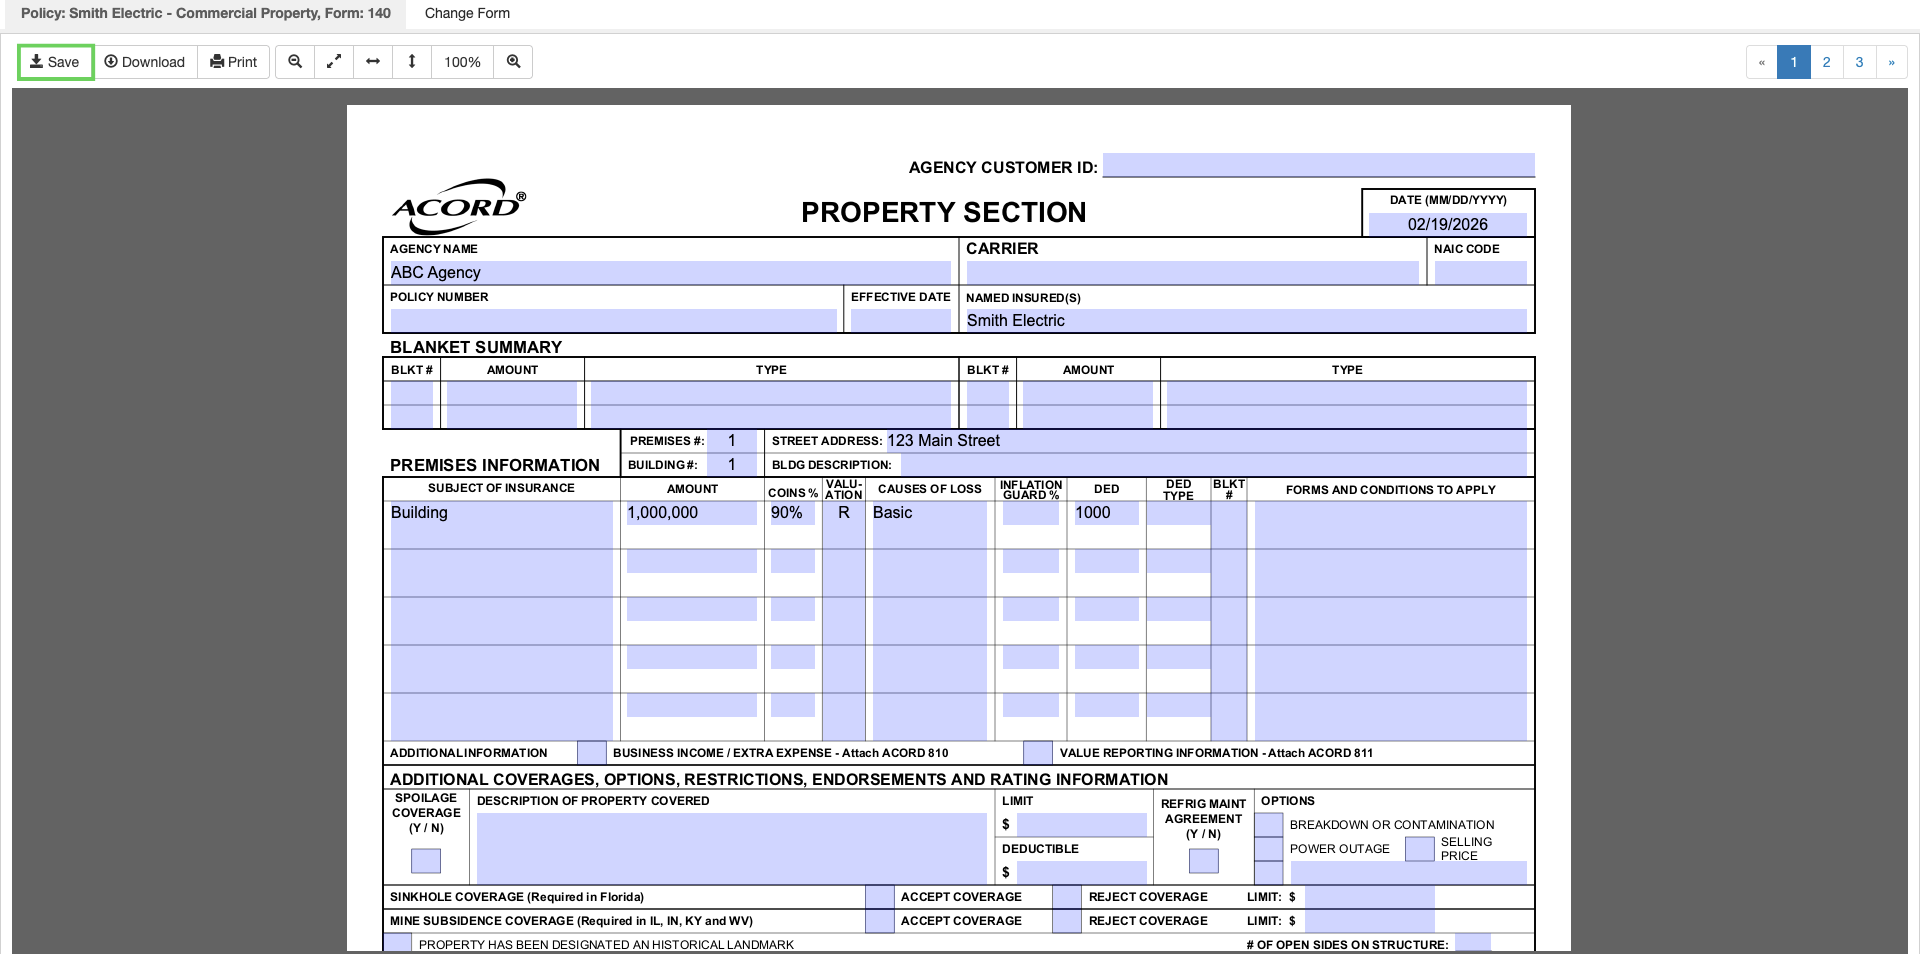Click the Policy Number field

613,320
